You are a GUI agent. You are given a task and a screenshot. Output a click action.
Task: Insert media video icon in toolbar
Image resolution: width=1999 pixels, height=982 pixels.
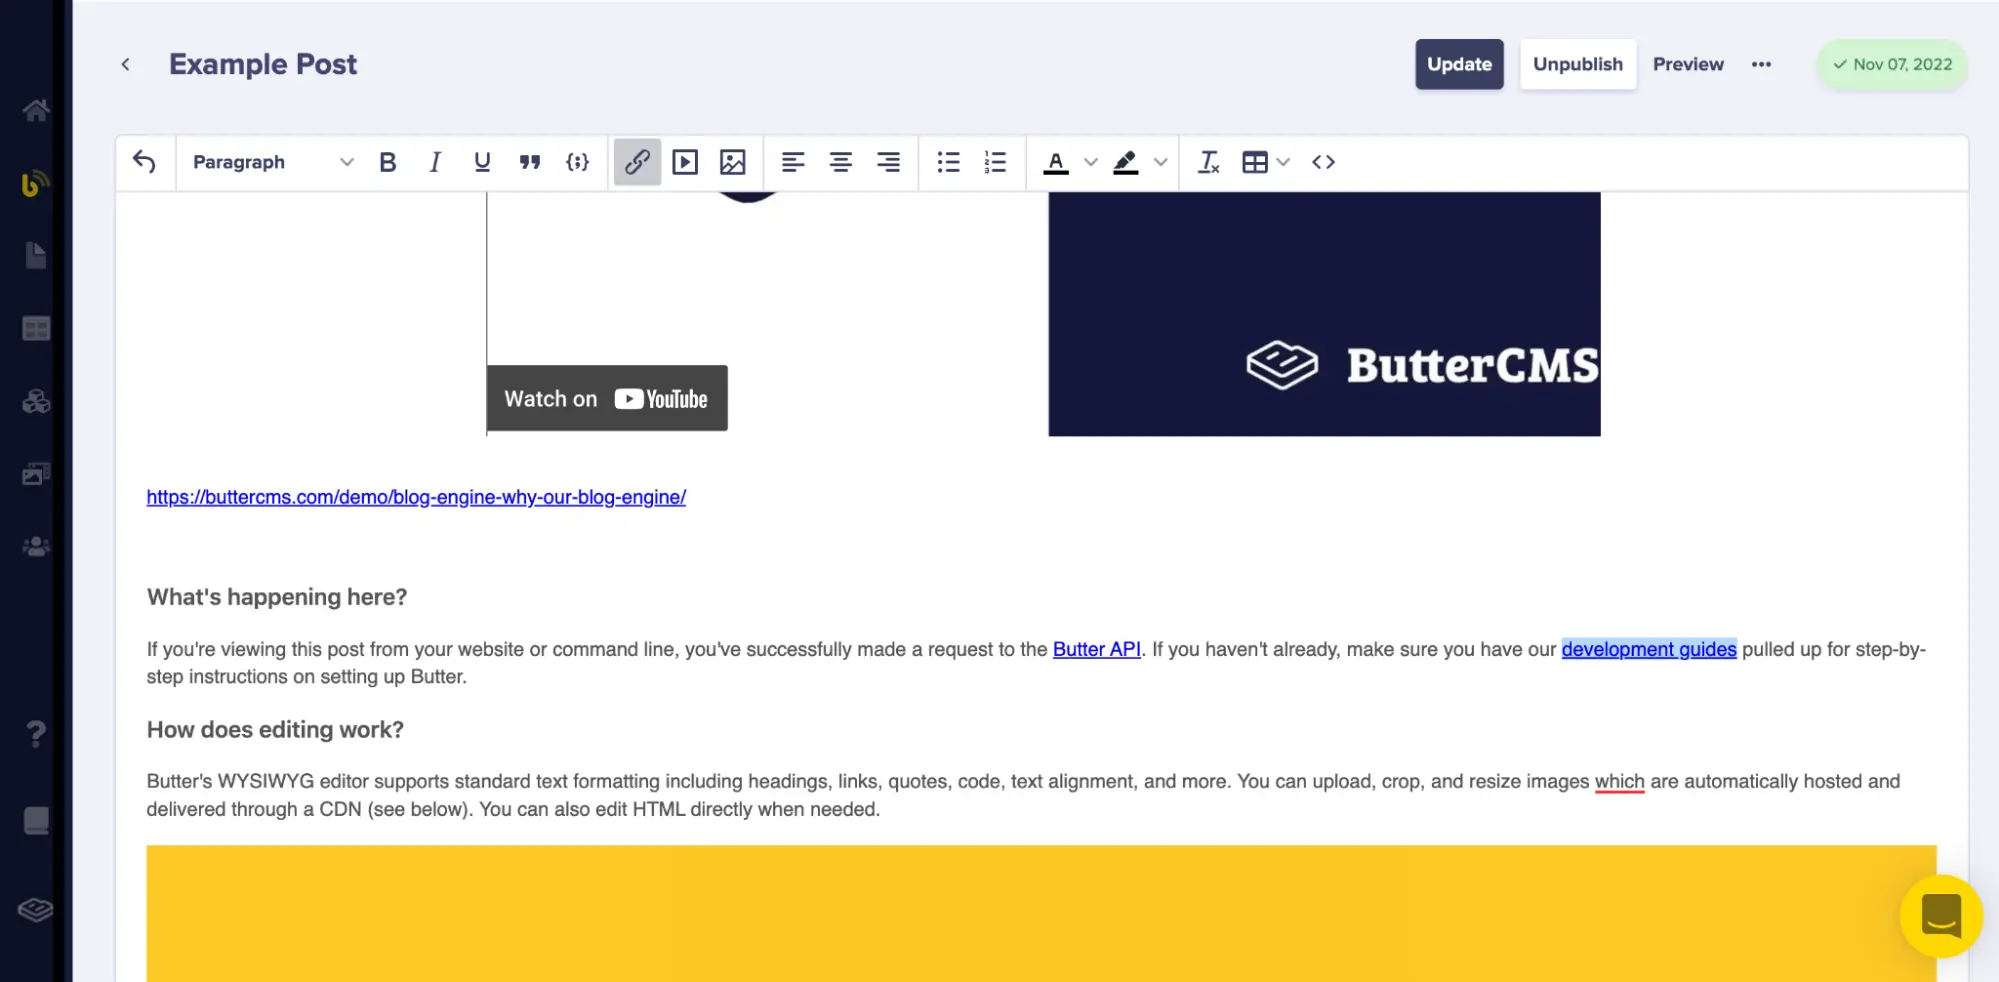685,162
